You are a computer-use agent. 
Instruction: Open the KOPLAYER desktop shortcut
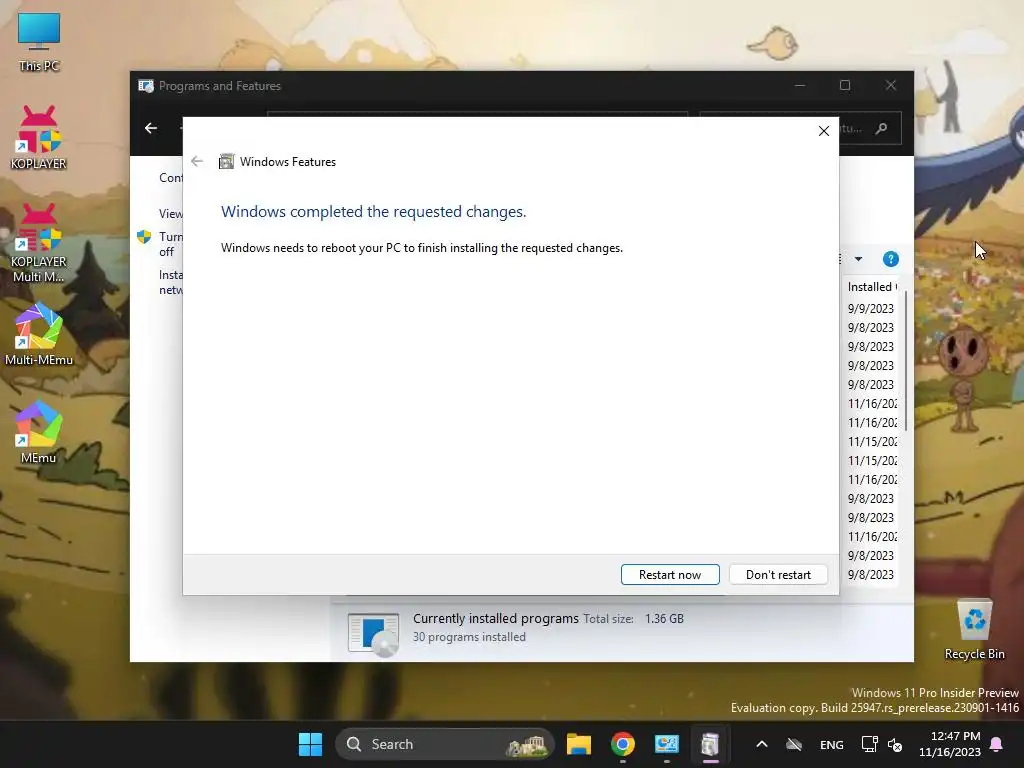point(39,138)
